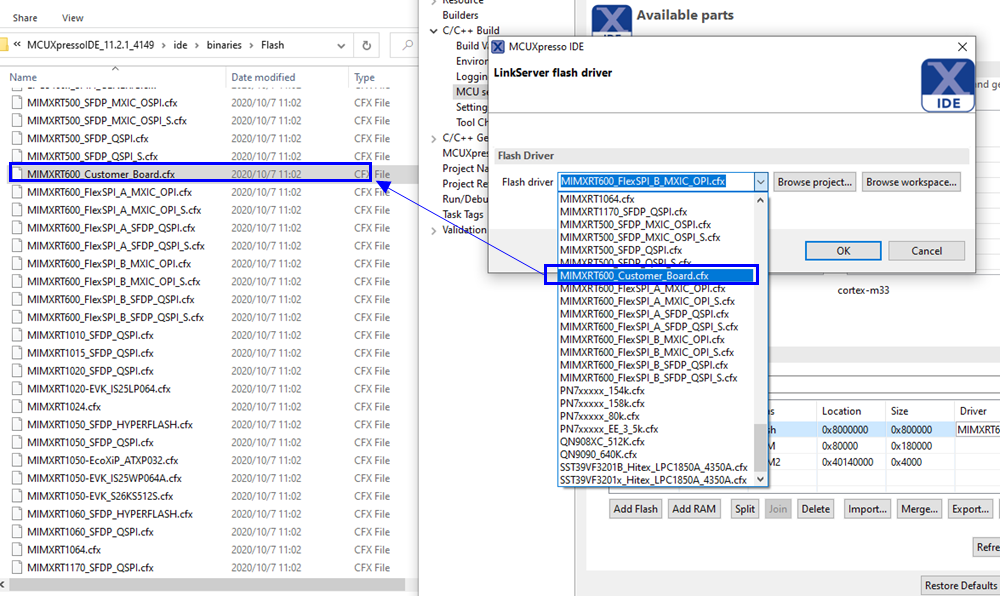Click the search magnifier icon in Explorer

(407, 45)
